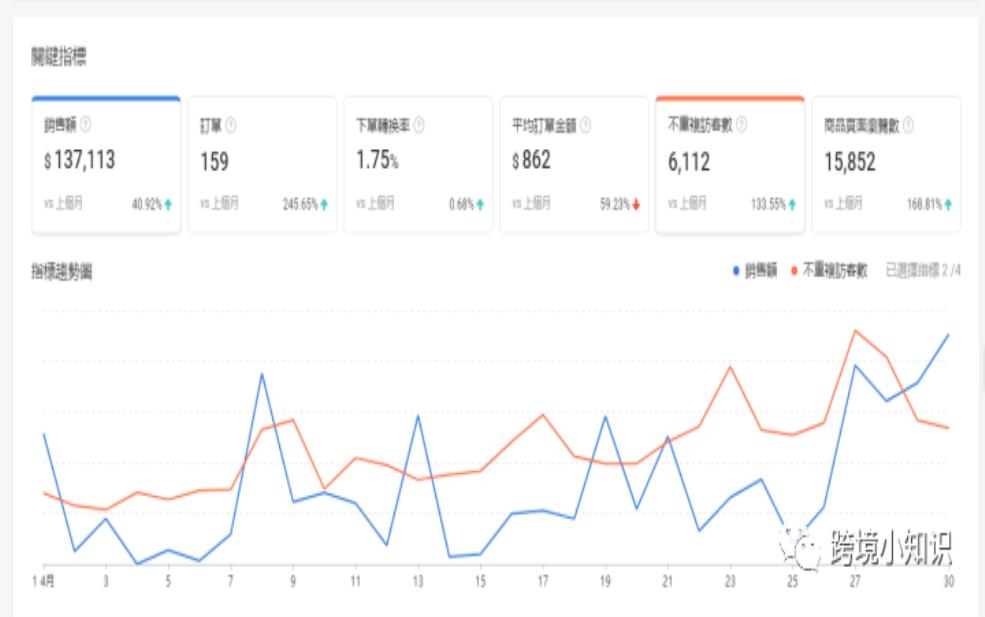The width and height of the screenshot is (985, 617).
Task: Click the orange line peak on day 27
Action: [855, 330]
